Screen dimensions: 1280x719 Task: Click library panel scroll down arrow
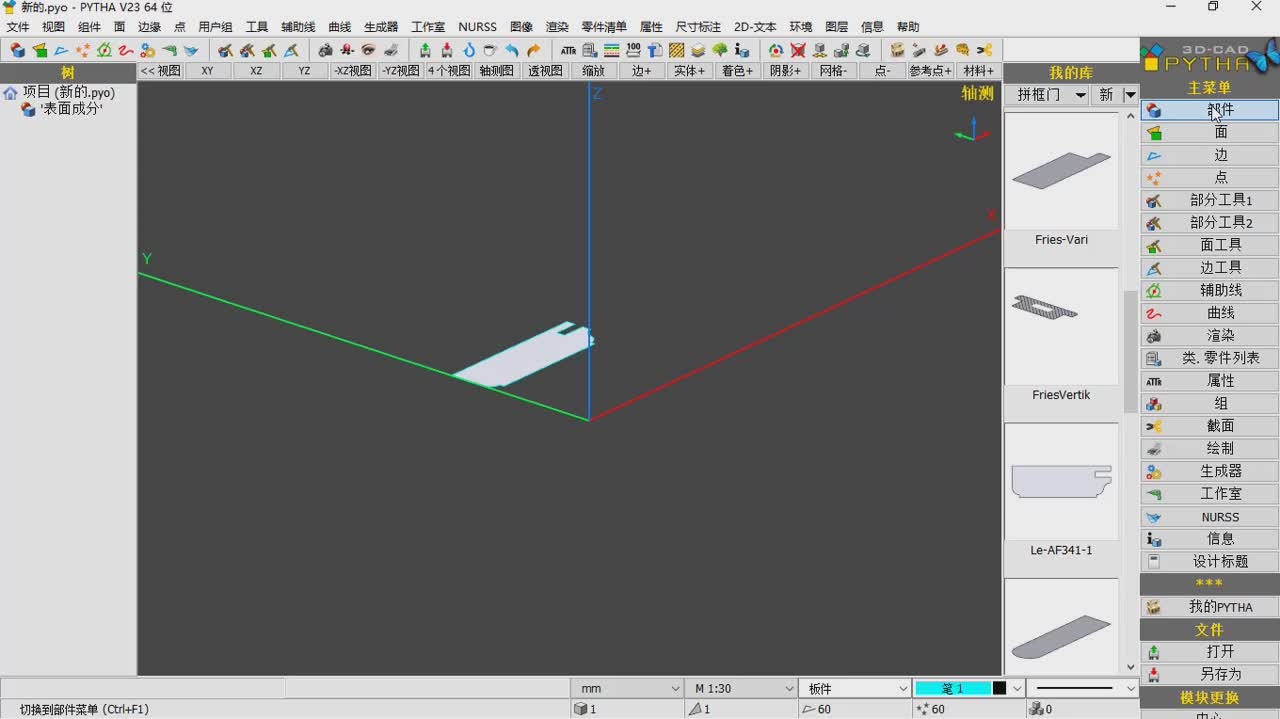pos(1131,667)
